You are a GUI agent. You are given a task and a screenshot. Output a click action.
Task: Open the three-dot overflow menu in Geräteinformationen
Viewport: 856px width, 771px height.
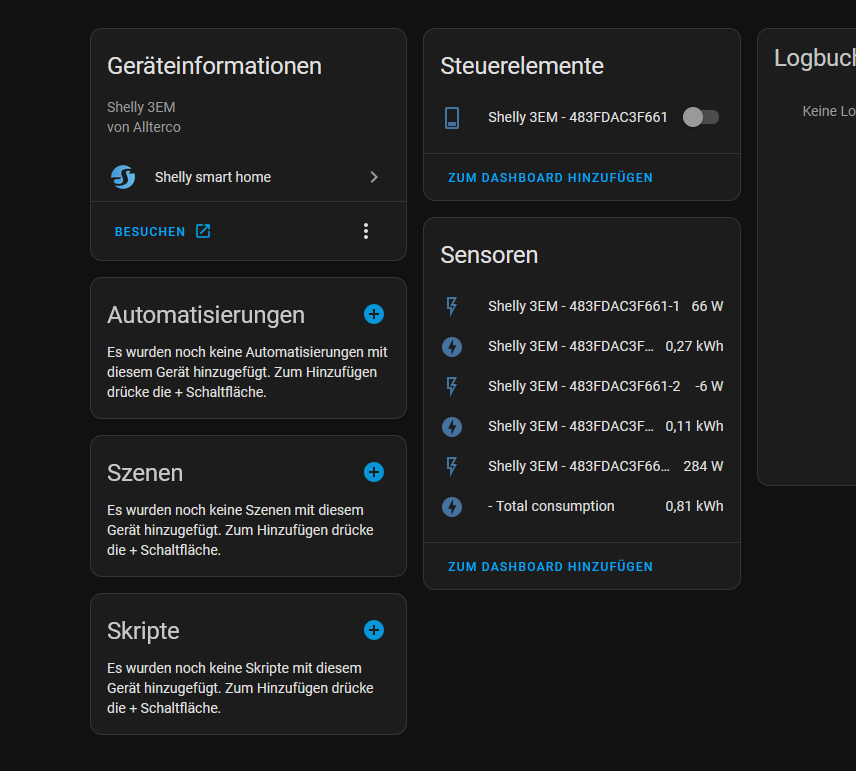tap(366, 231)
